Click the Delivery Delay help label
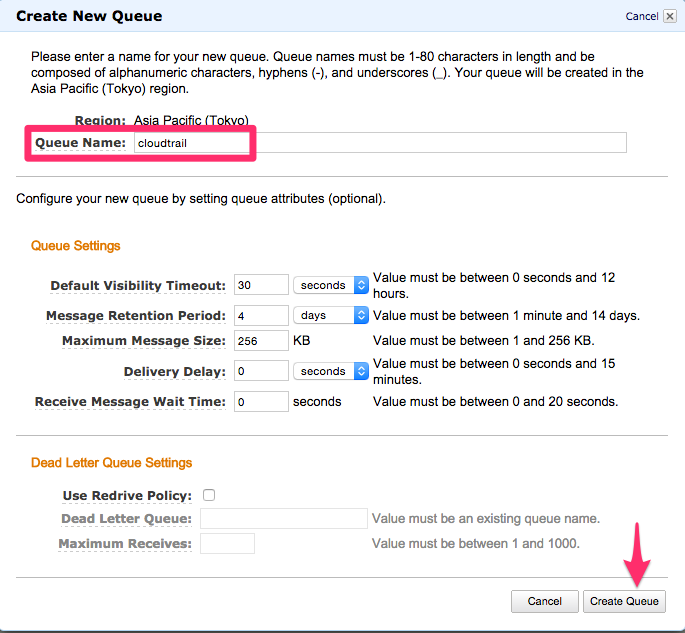 (x=175, y=372)
